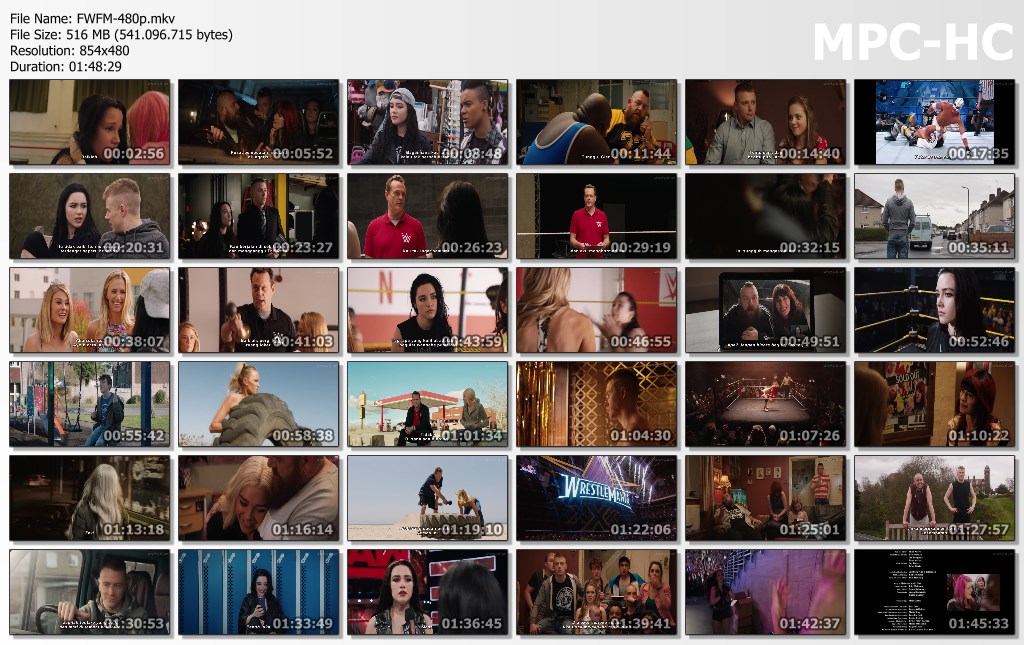Pick the frame stamped 00:14:40
The width and height of the screenshot is (1024, 645).
[x=765, y=122]
